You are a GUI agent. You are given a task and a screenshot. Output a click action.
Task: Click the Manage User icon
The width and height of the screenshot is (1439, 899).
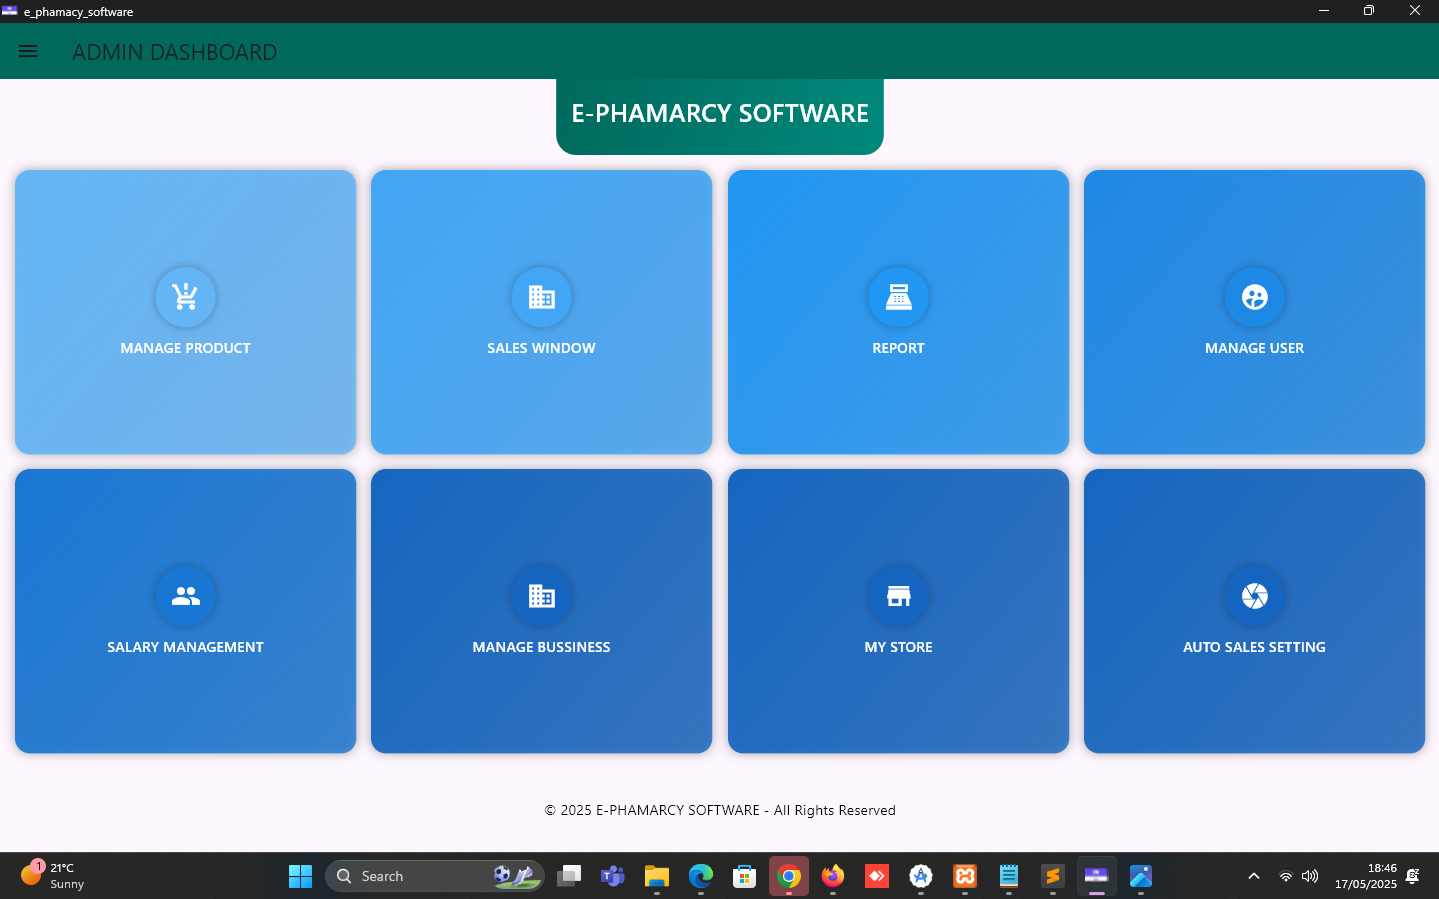(x=1254, y=297)
